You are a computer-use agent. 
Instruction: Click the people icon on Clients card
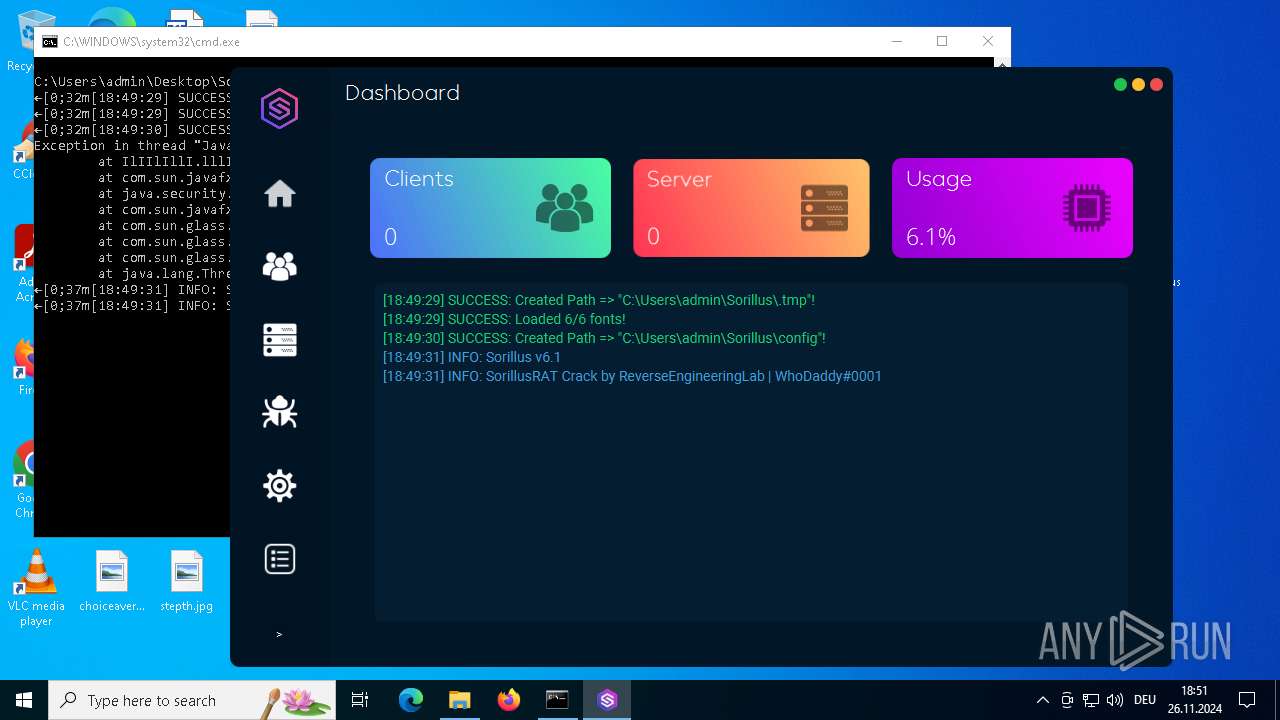(x=564, y=208)
